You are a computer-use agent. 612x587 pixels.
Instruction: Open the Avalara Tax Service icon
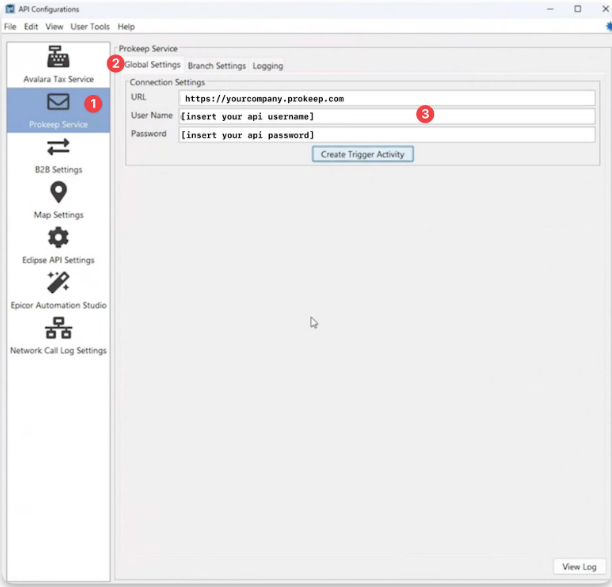pyautogui.click(x=58, y=57)
